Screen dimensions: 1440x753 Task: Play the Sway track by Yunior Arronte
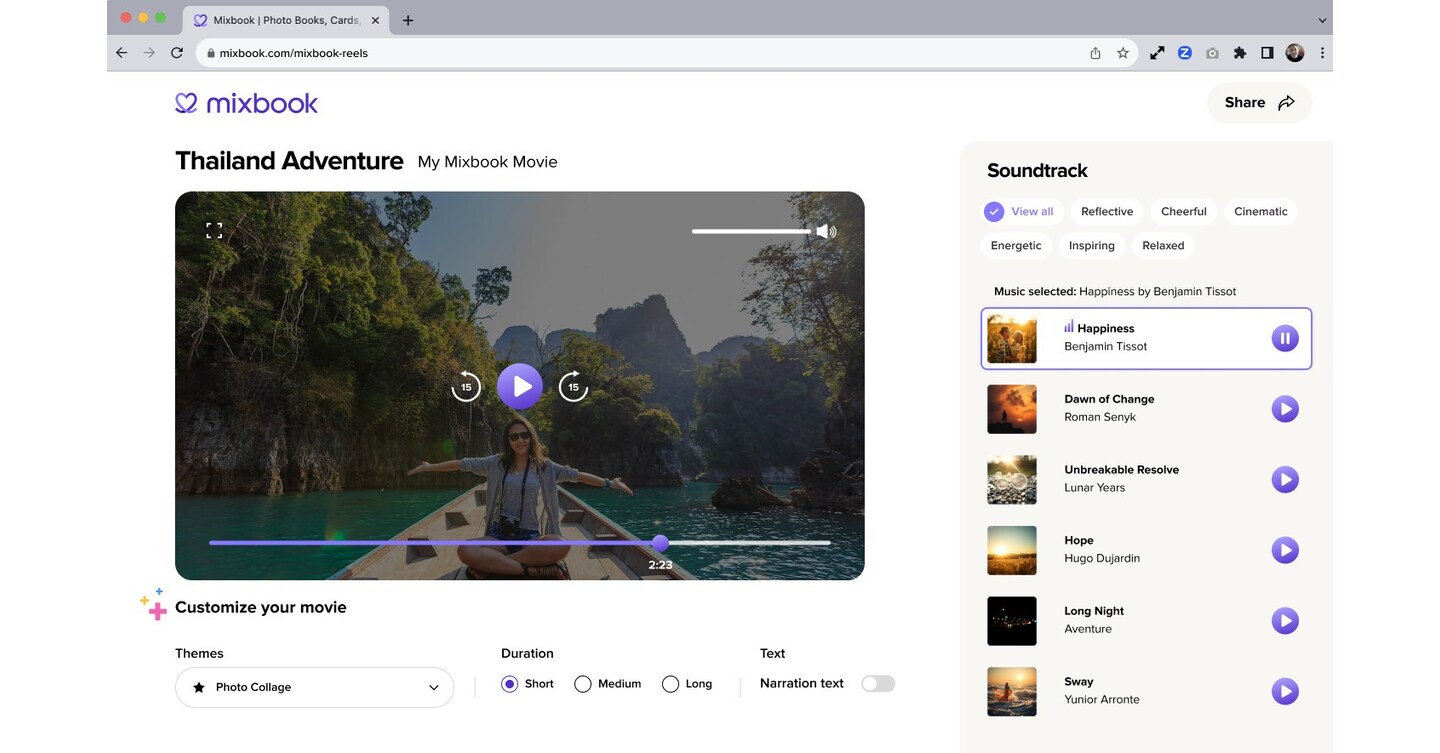[1285, 691]
